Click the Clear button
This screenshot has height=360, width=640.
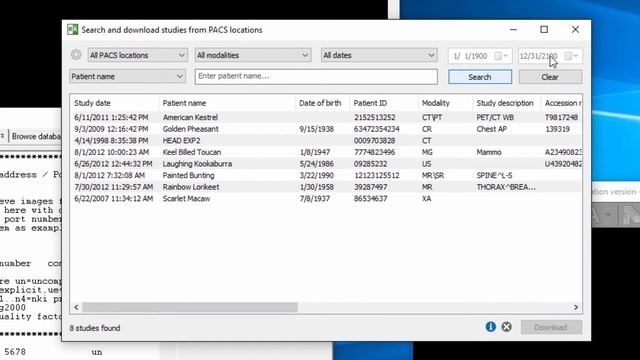point(550,77)
